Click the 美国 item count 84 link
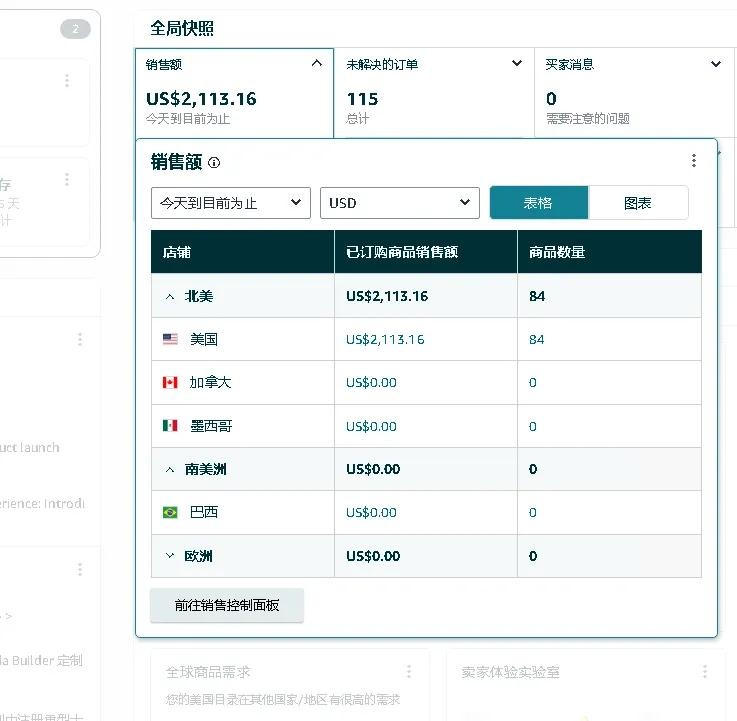737x721 pixels. coord(536,339)
